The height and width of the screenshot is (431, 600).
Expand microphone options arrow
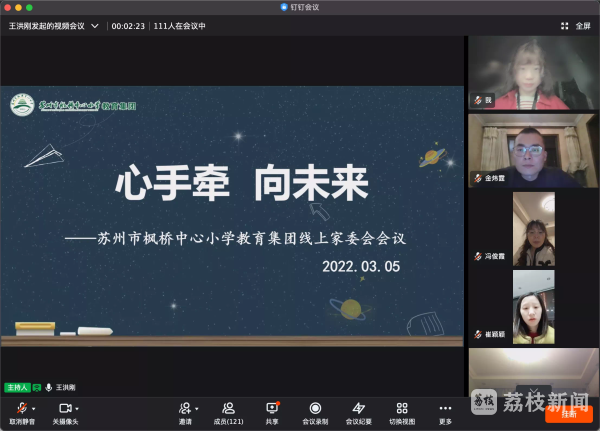[x=34, y=409]
